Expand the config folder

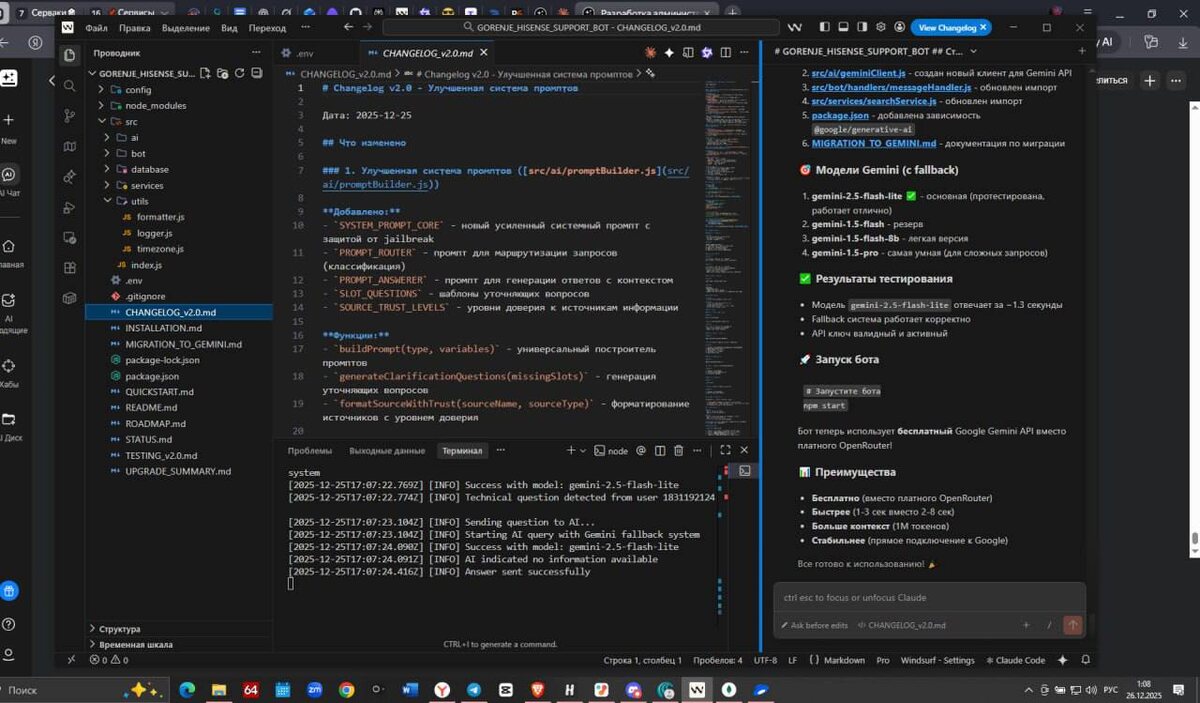[x=178, y=89]
